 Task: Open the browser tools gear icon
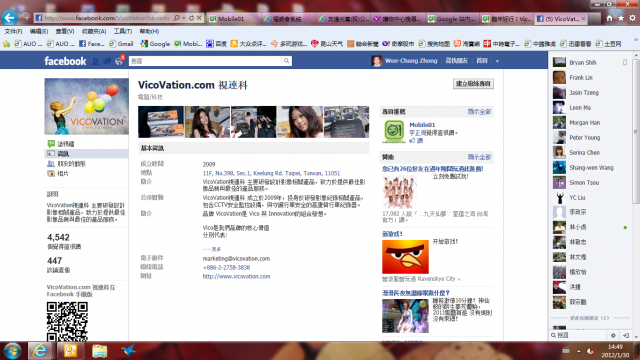[632, 18]
